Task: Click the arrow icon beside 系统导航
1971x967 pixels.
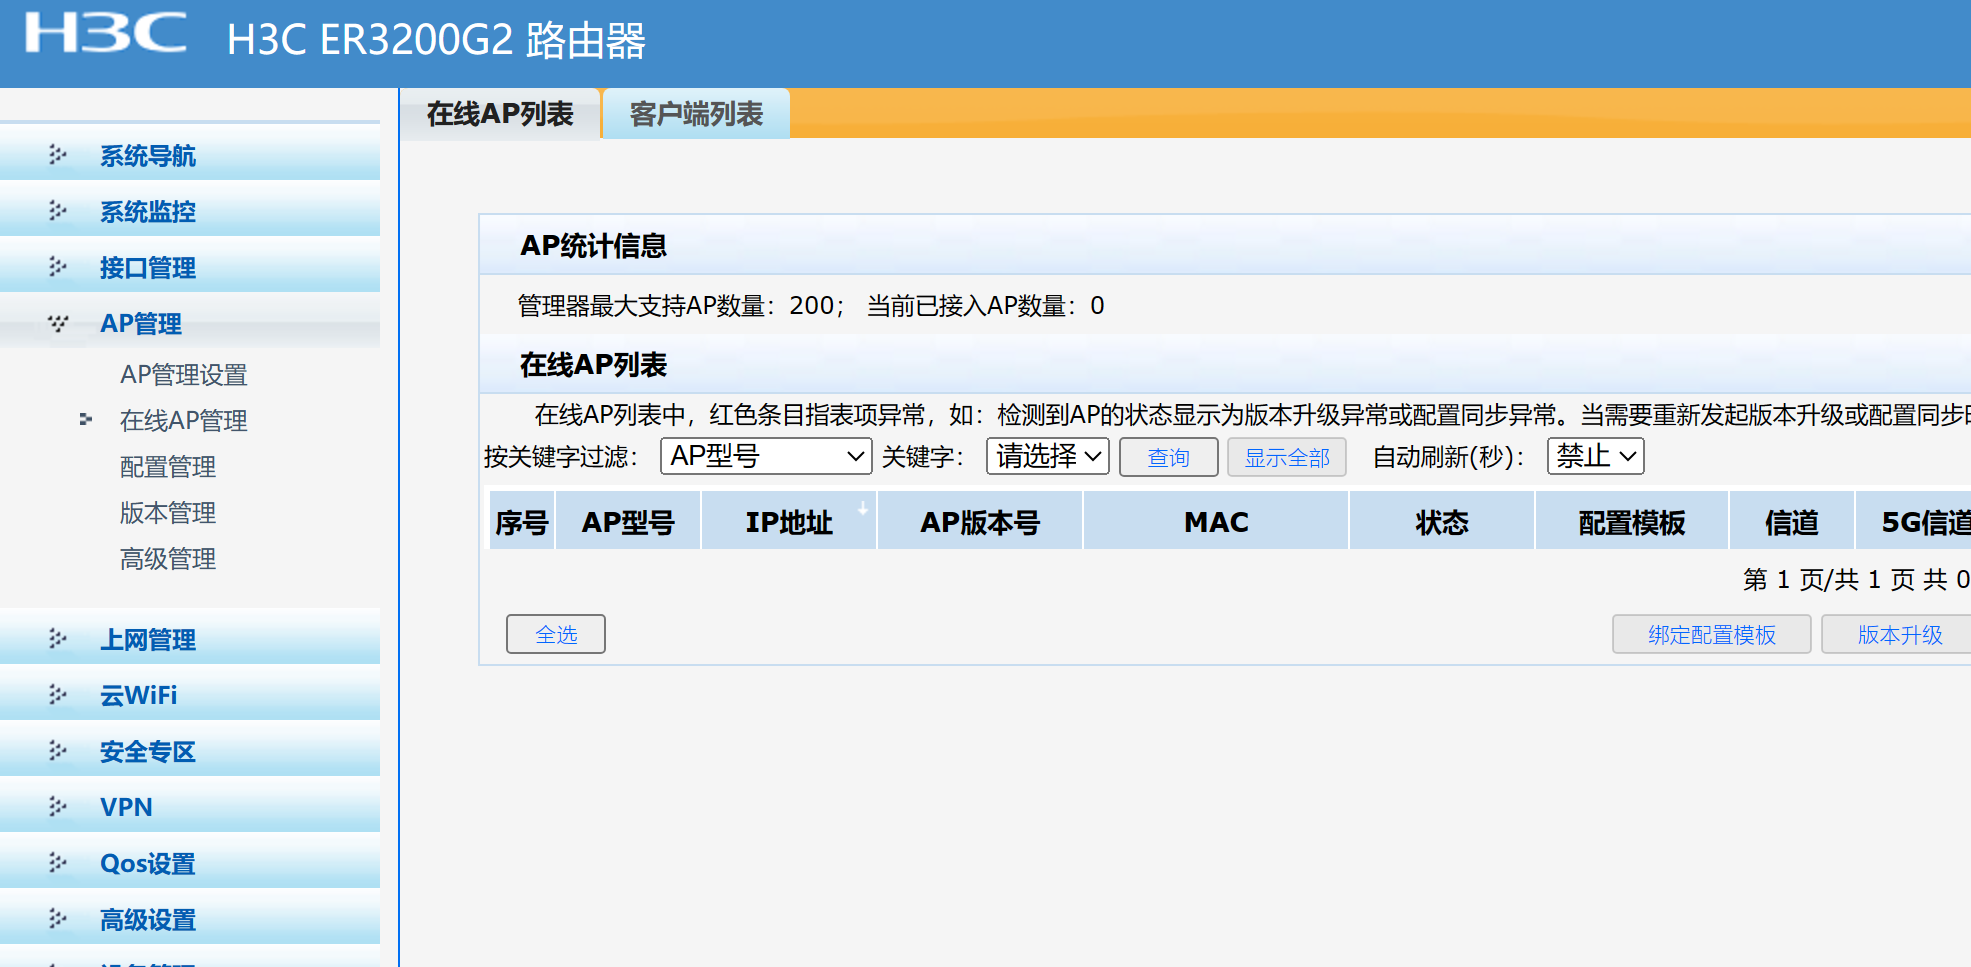Action: pos(58,155)
